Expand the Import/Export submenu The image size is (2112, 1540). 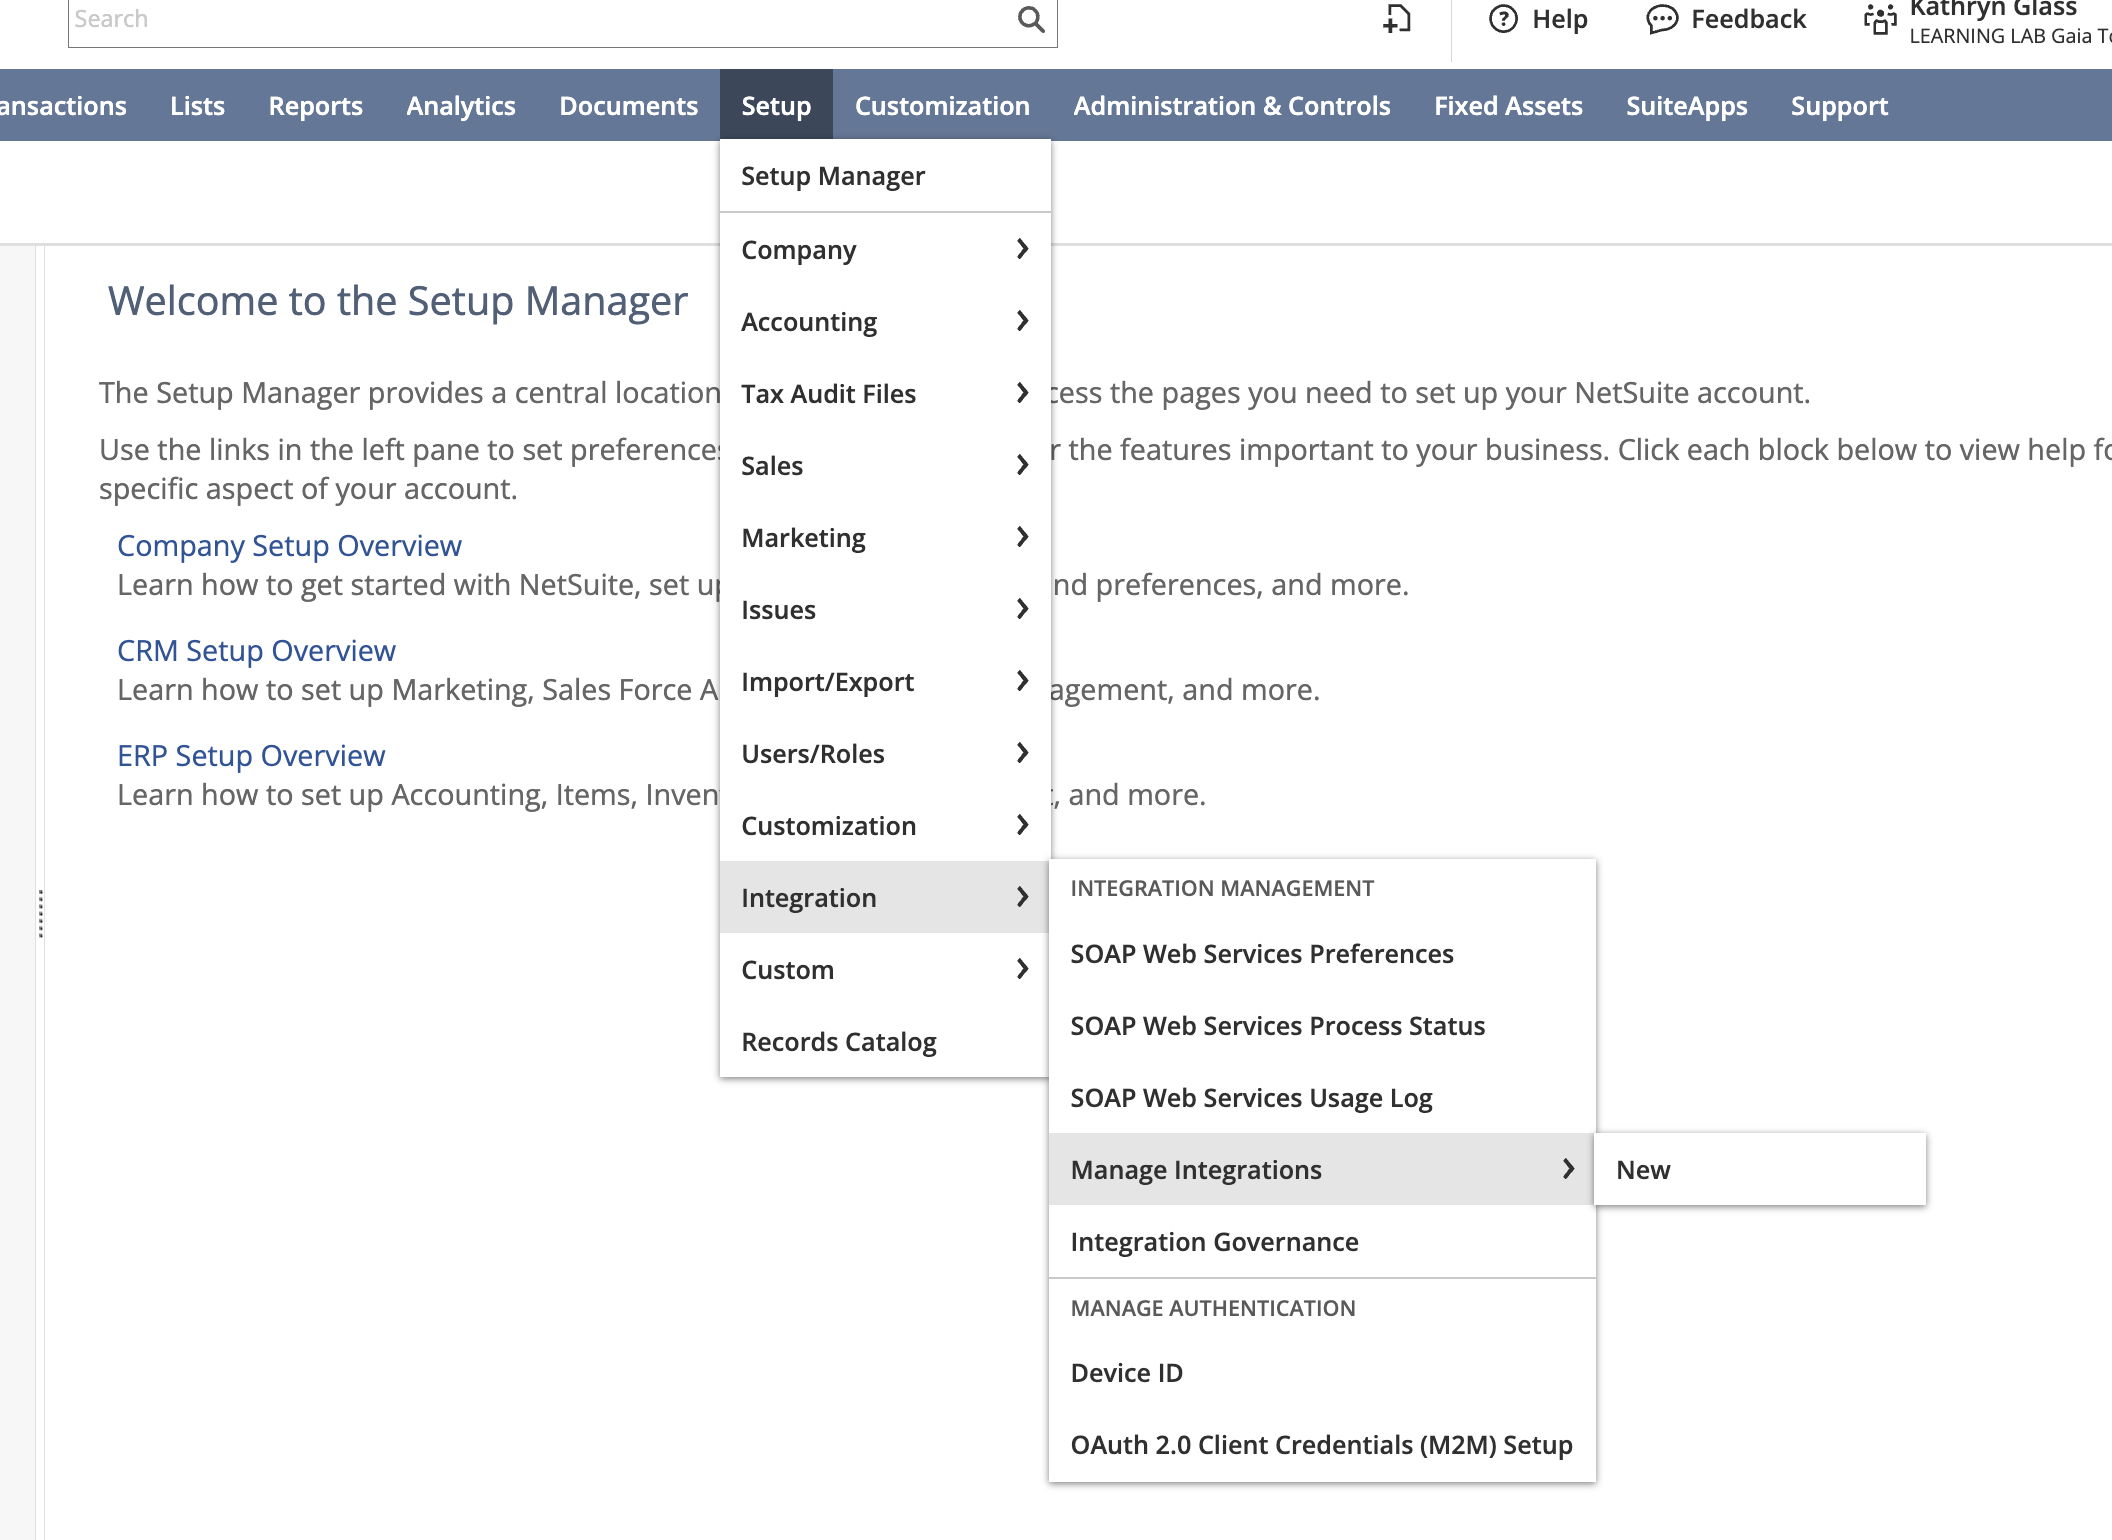(884, 681)
